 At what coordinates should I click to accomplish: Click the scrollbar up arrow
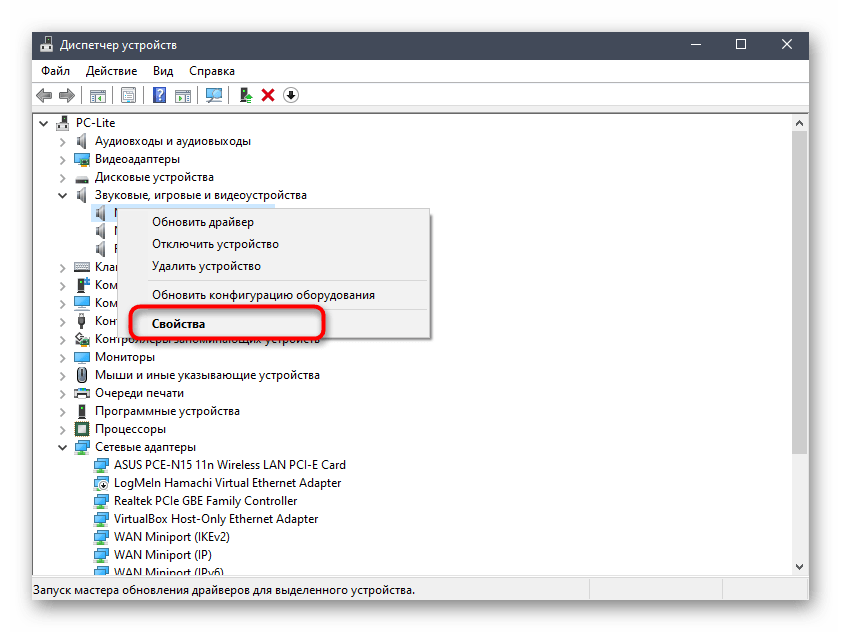[799, 123]
